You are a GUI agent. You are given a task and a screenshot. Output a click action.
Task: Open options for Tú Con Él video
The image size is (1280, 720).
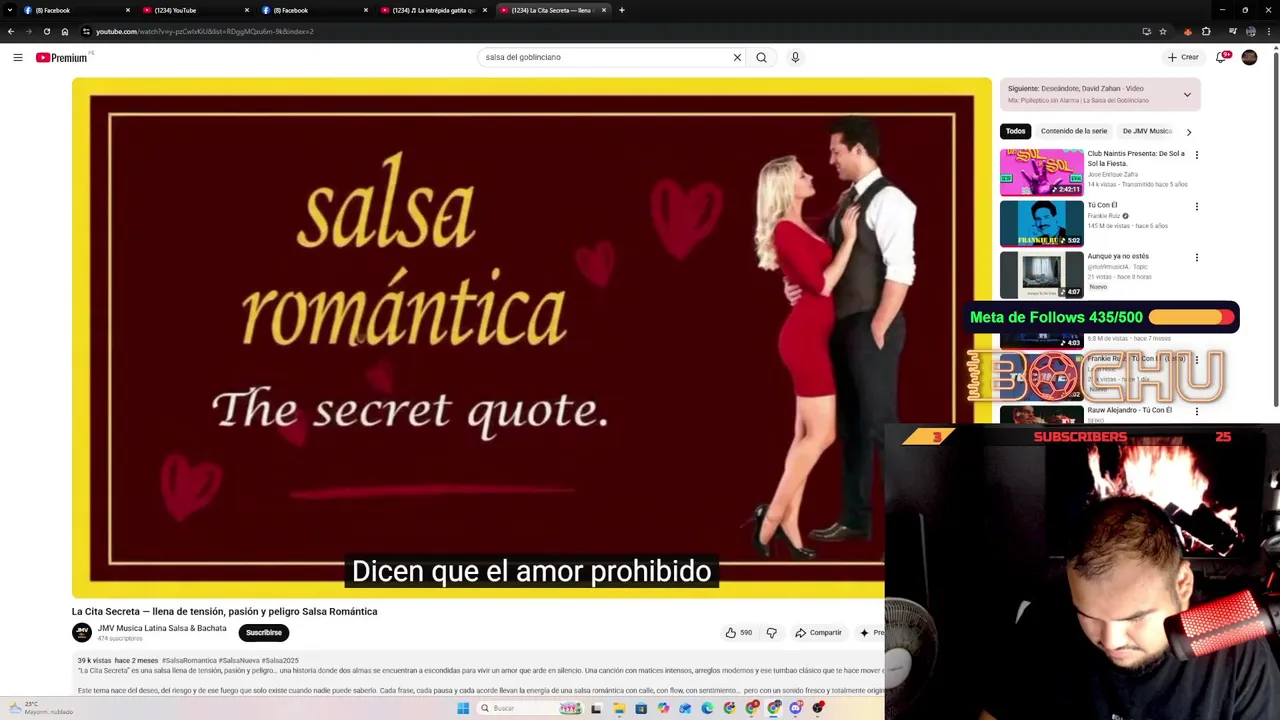point(1196,206)
